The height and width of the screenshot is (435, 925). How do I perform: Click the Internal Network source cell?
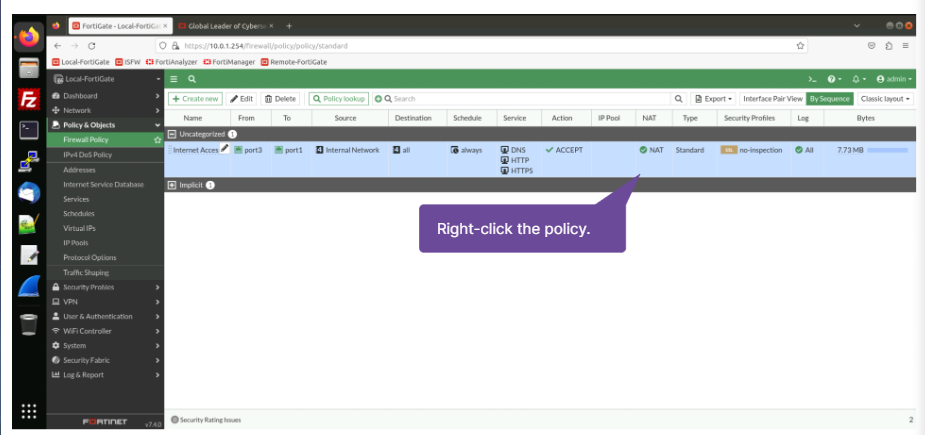(348, 150)
